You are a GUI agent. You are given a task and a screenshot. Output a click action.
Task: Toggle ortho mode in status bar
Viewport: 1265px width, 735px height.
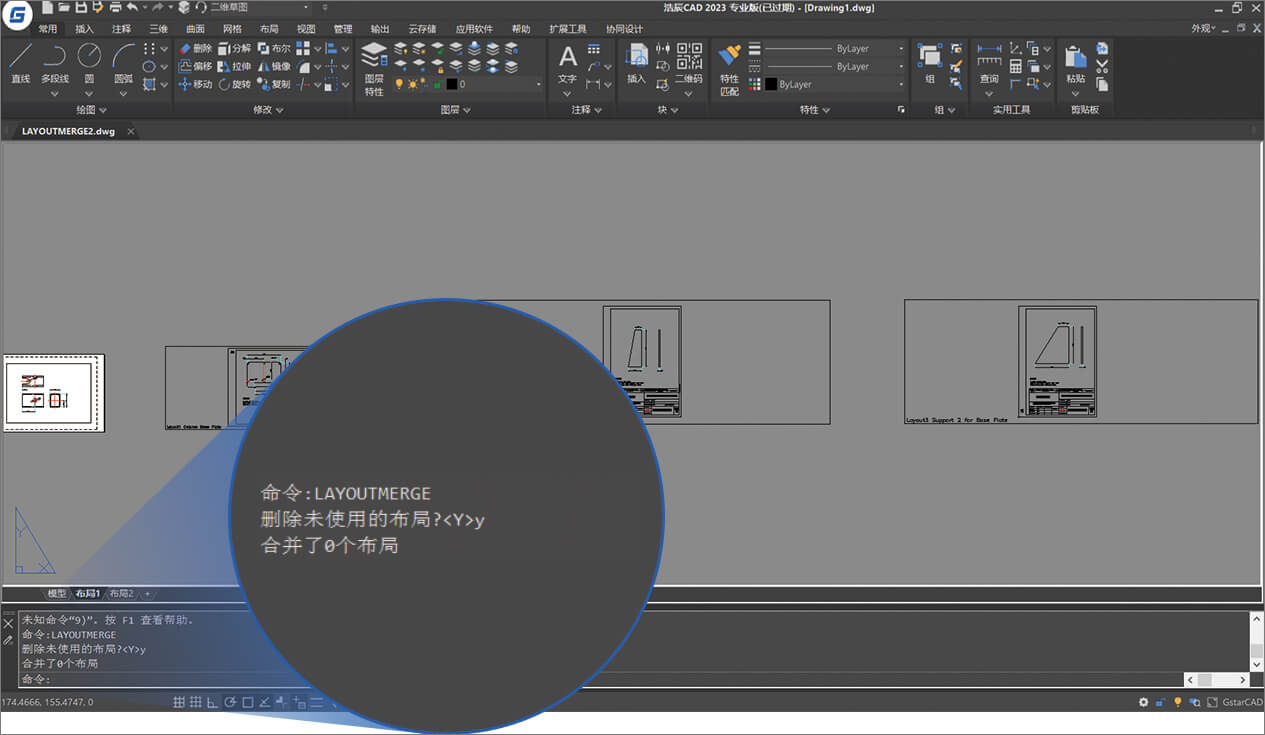[213, 703]
